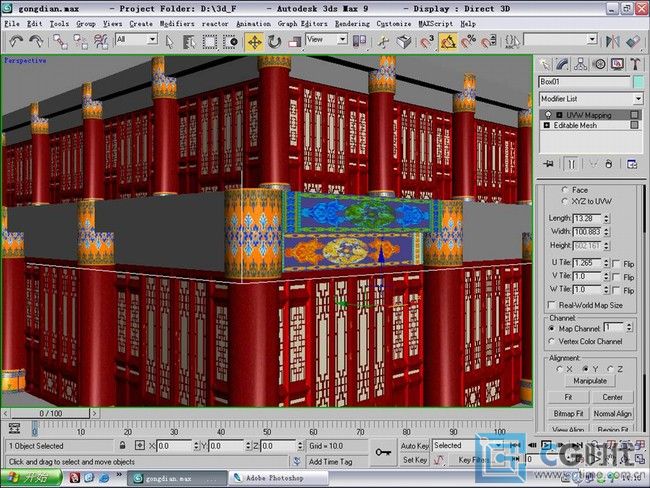This screenshot has width=650, height=488.
Task: Click the Normal Align button
Action: point(612,414)
